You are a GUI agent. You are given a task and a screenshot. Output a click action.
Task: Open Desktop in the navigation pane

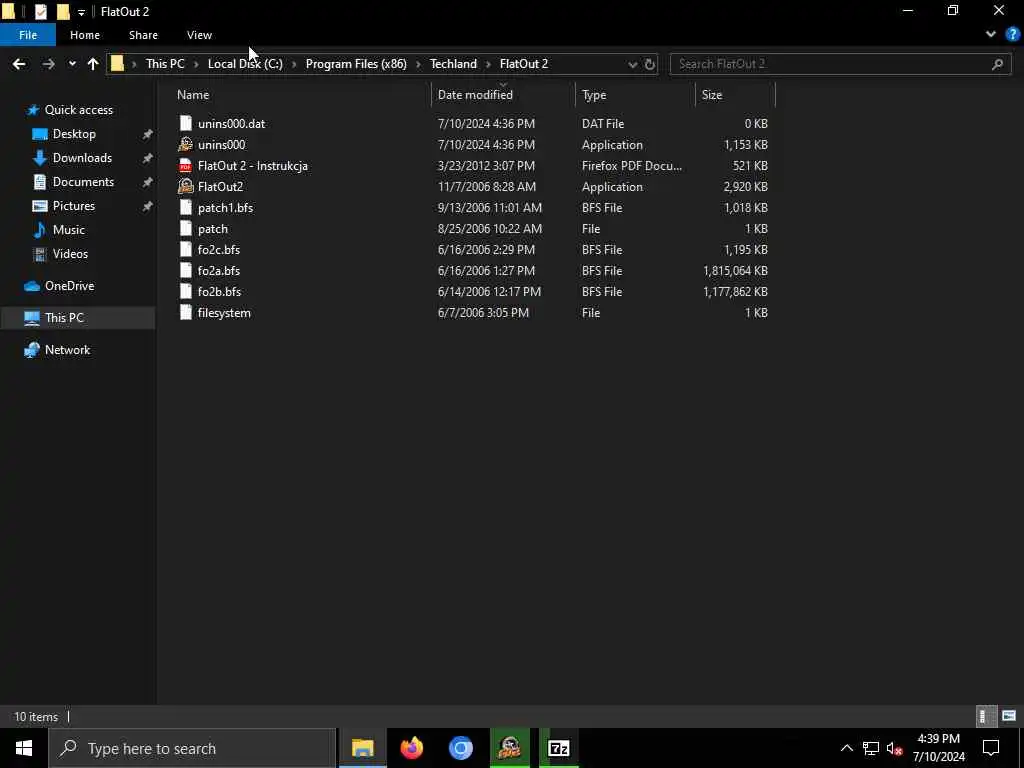coord(74,134)
